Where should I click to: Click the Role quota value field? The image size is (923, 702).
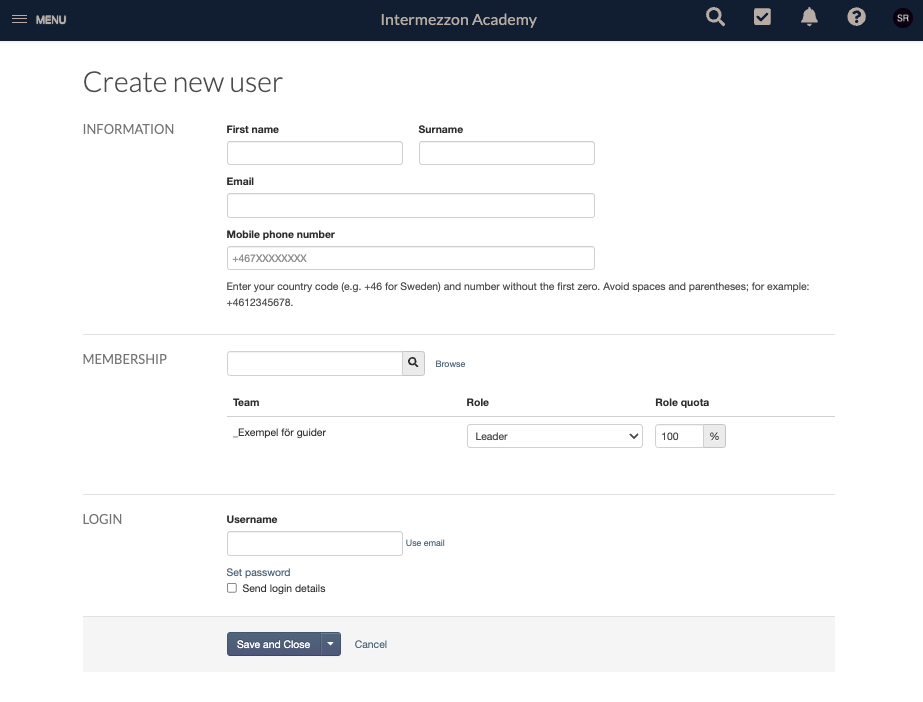679,436
